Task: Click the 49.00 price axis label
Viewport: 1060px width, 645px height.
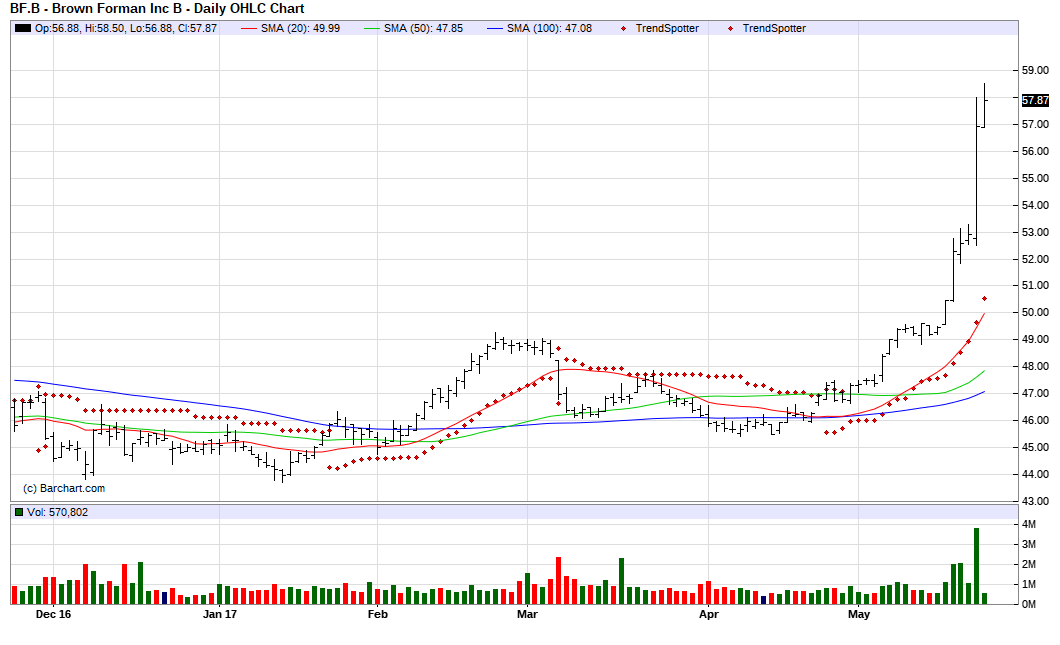Action: coord(1035,339)
